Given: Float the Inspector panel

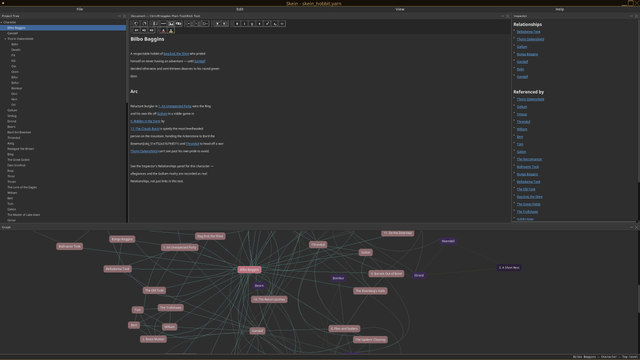Looking at the screenshot, I should 631,16.
